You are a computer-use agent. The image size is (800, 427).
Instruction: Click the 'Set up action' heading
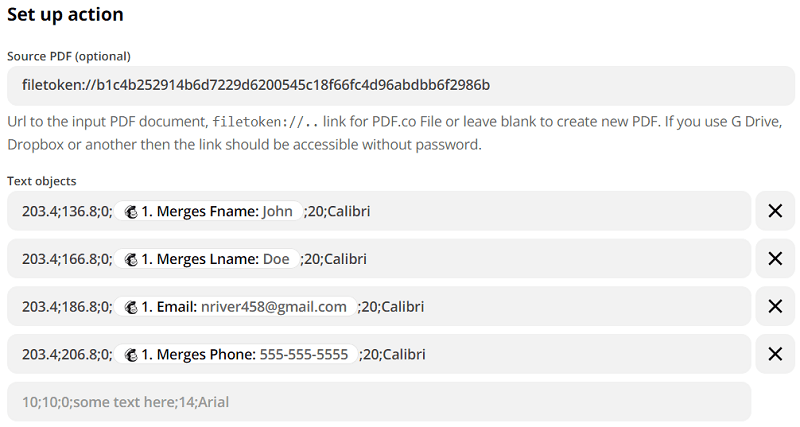pos(66,15)
